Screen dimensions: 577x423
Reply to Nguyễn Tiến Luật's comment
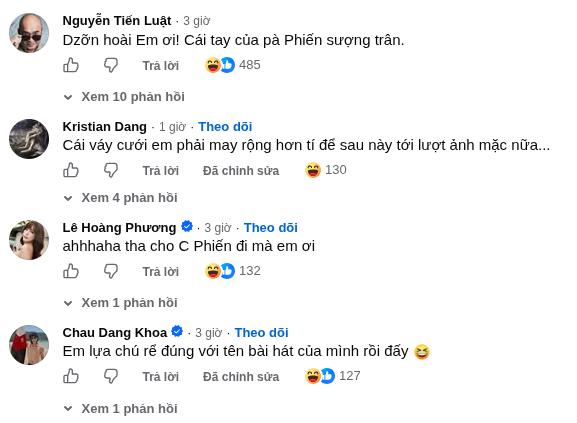(160, 66)
